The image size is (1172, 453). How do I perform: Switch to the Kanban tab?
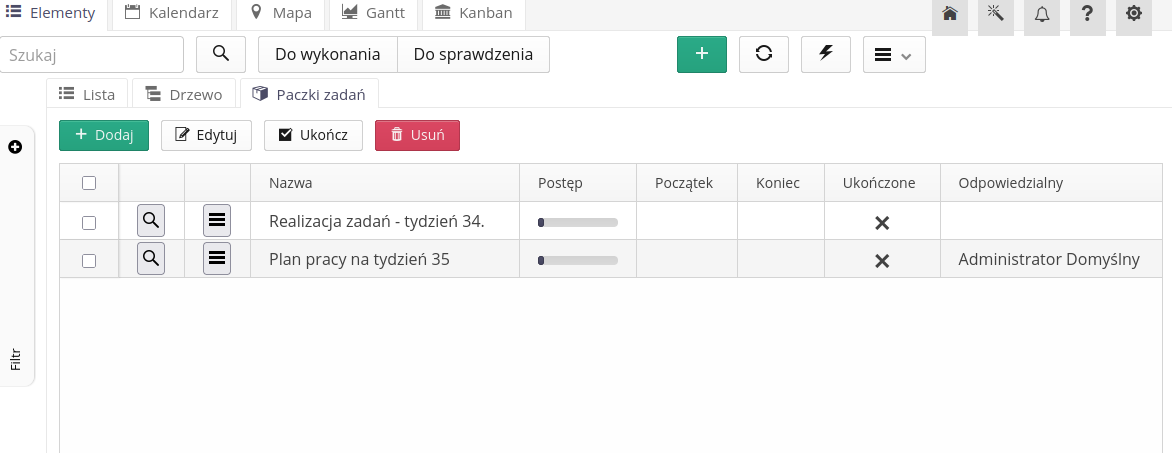474,14
